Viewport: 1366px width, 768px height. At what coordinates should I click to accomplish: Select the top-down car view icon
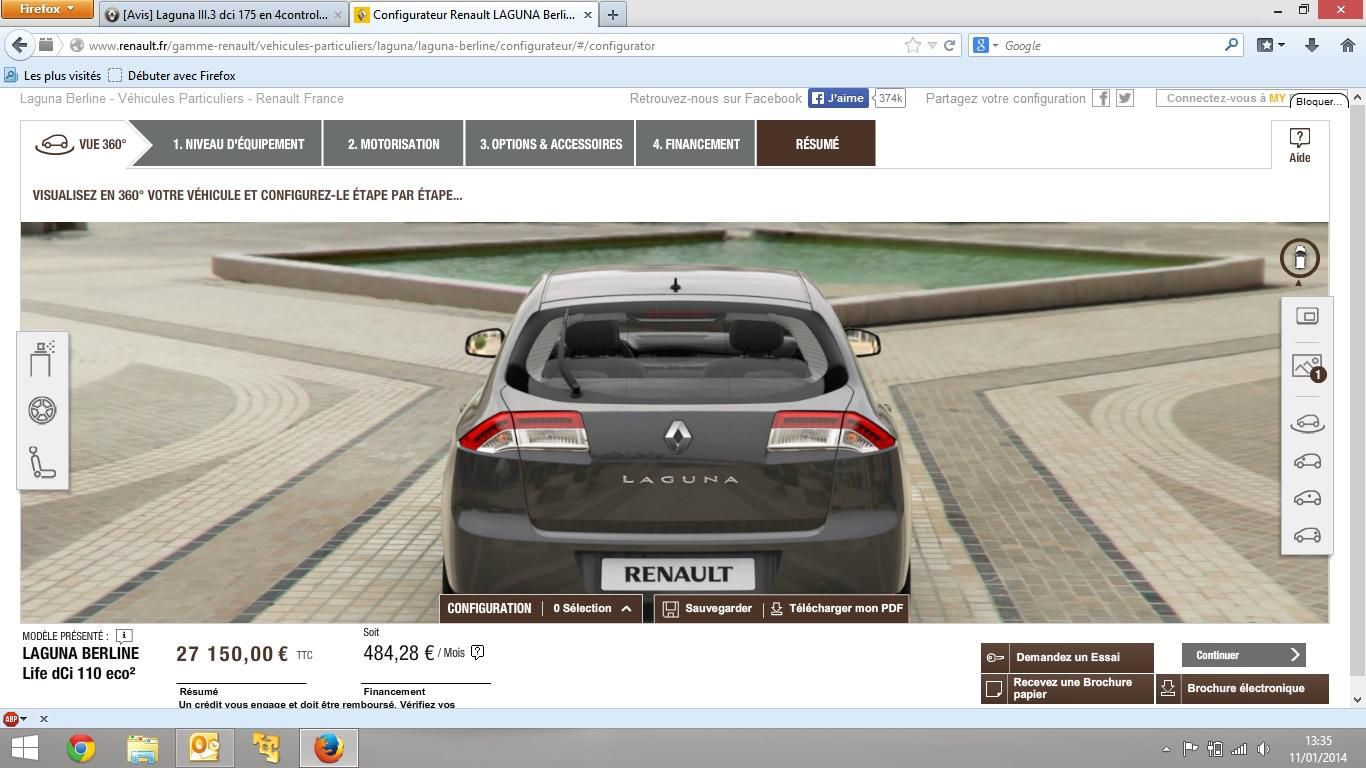(1300, 258)
